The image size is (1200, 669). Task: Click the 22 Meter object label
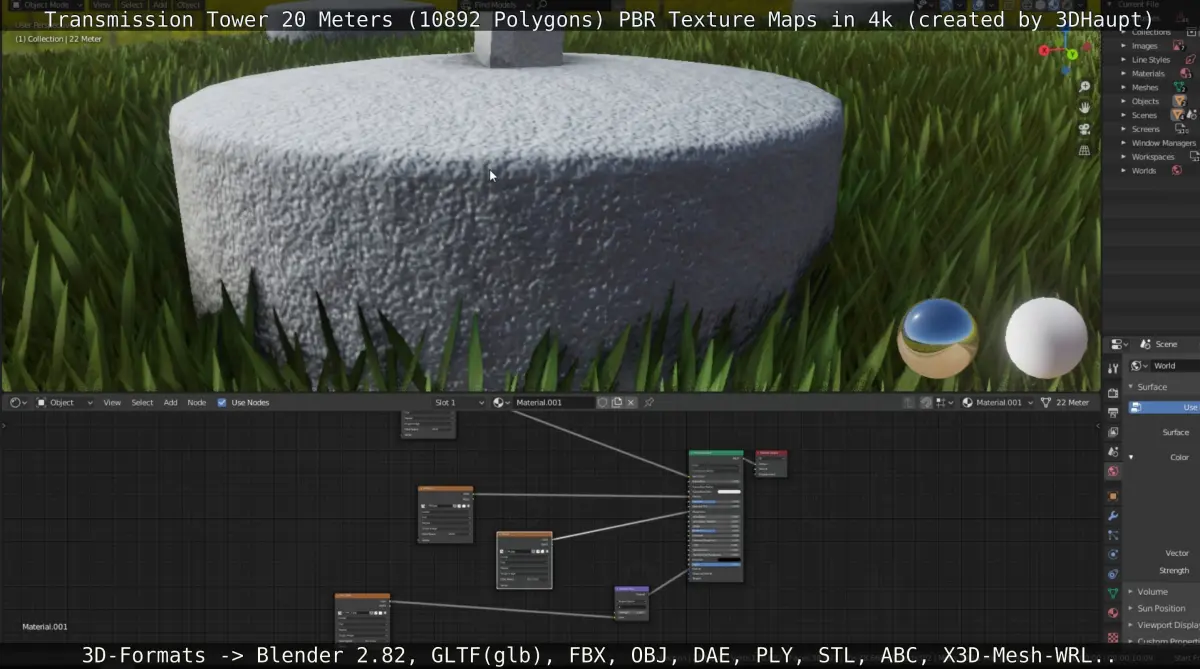(1071, 402)
